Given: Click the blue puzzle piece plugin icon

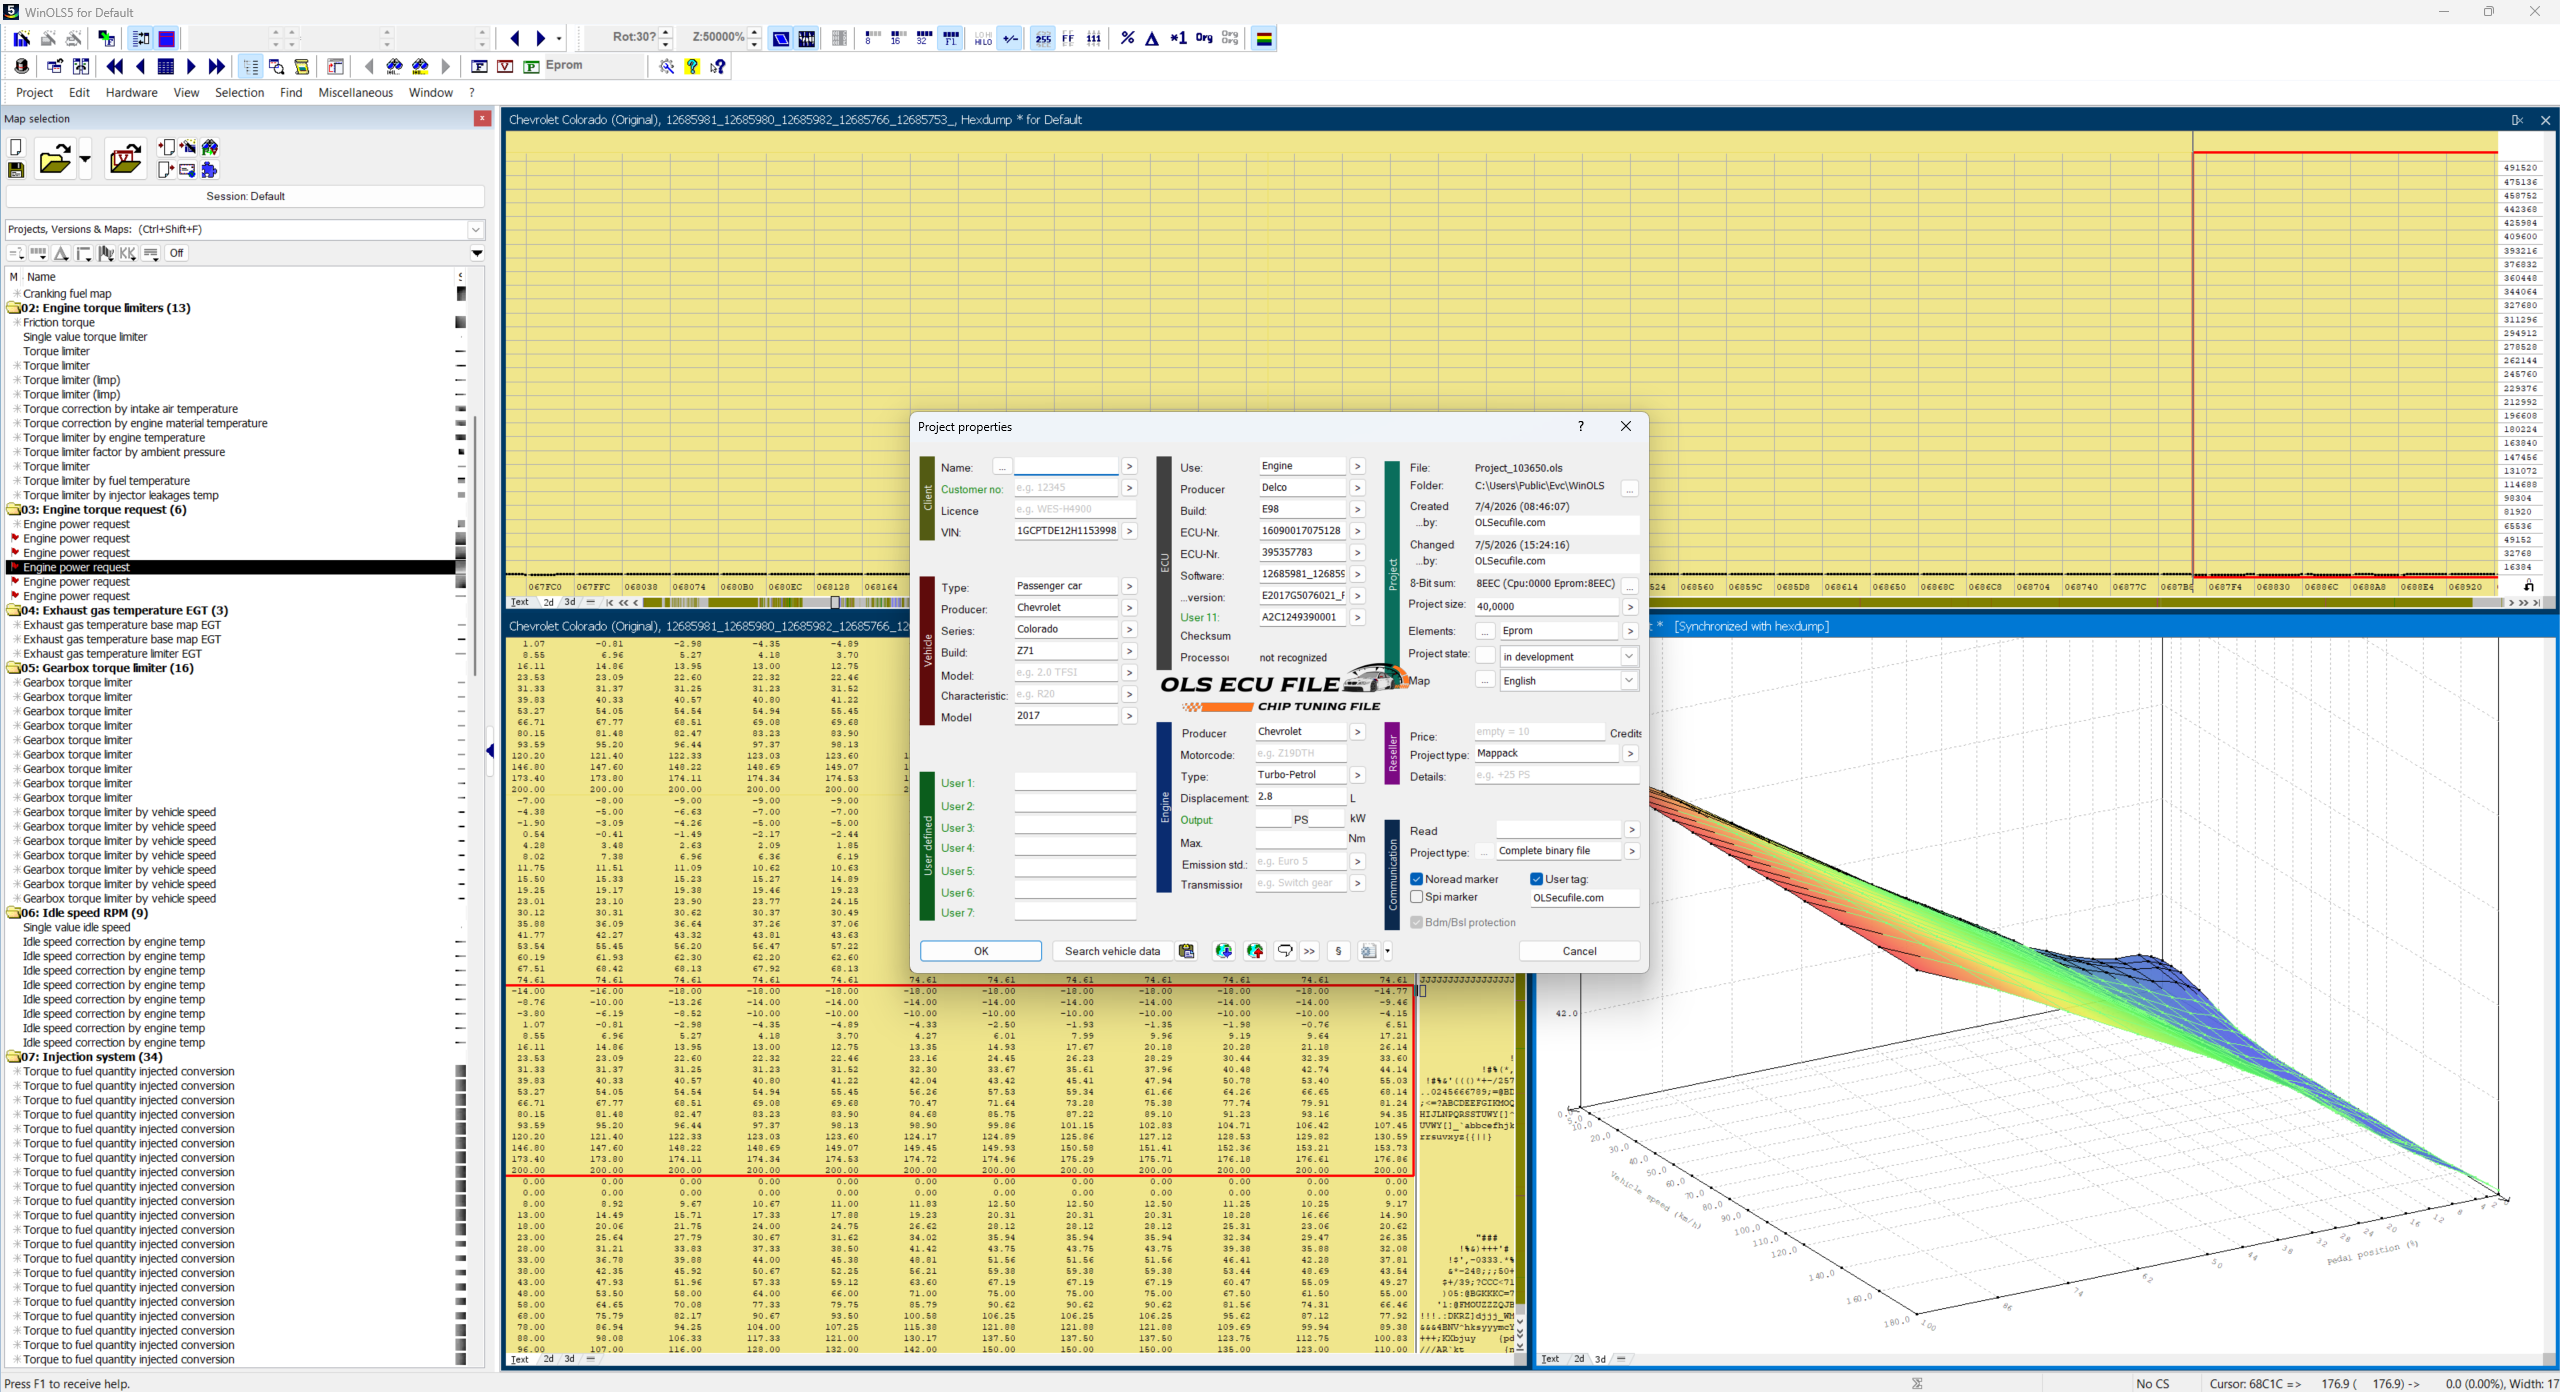Looking at the screenshot, I should tap(209, 170).
